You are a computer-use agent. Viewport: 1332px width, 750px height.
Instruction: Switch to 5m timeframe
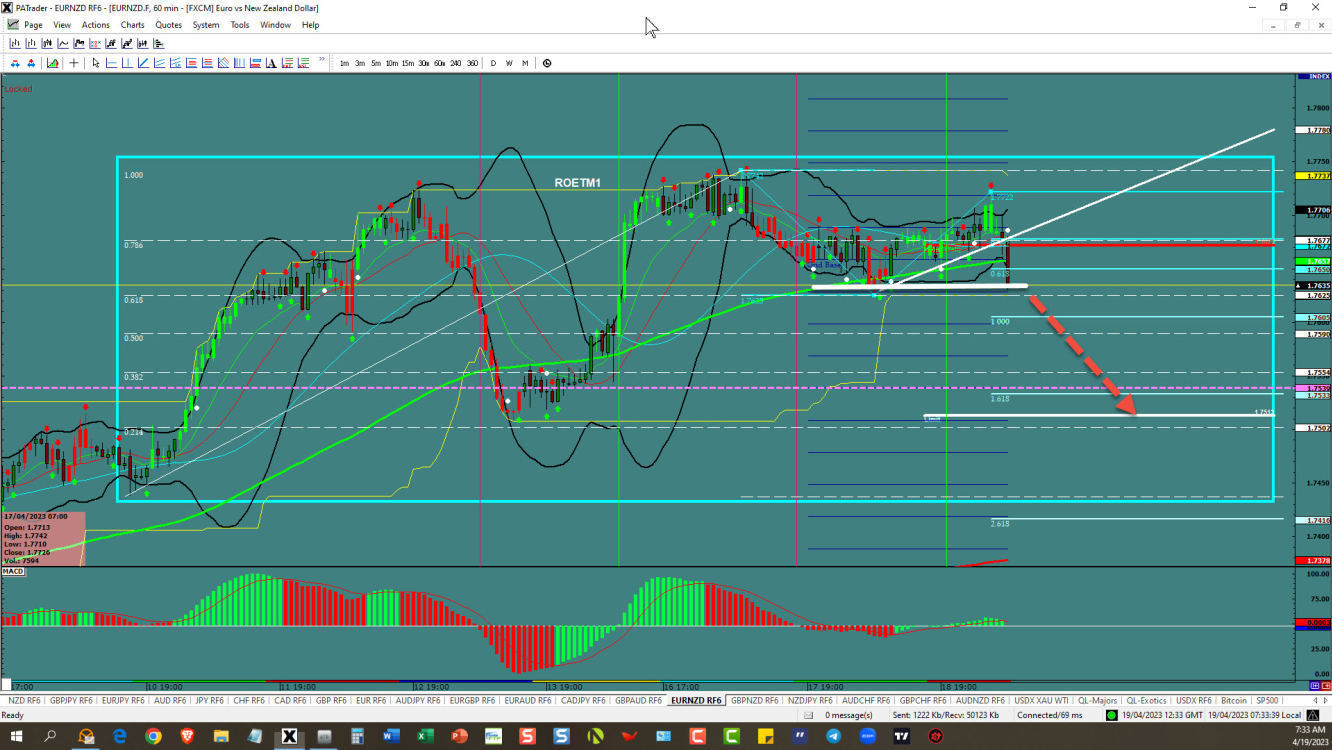tap(376, 63)
